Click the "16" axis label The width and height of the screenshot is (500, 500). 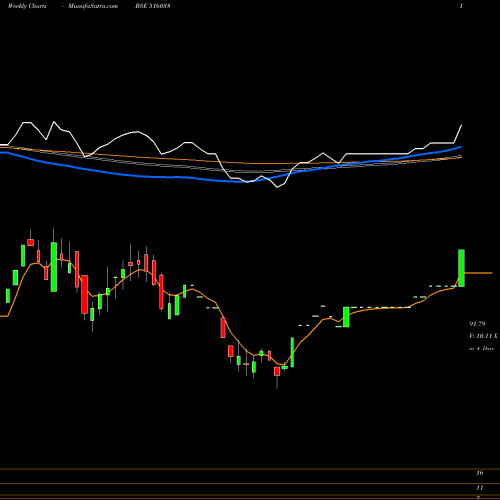coord(480,473)
